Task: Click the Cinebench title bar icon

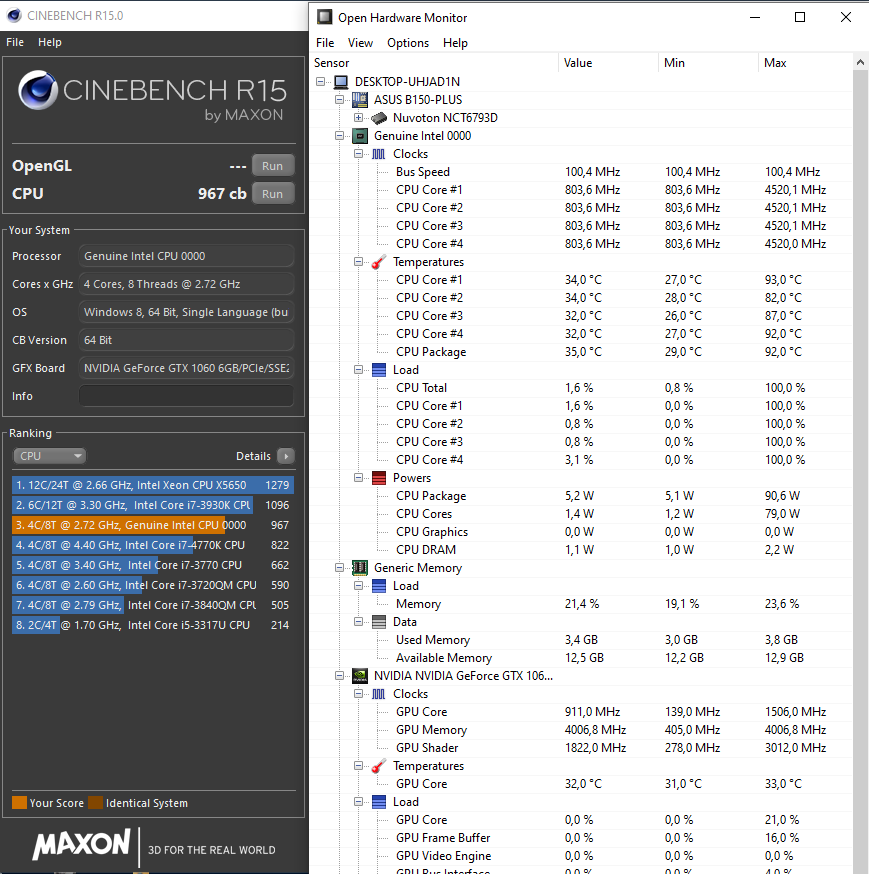Action: pyautogui.click(x=14, y=16)
